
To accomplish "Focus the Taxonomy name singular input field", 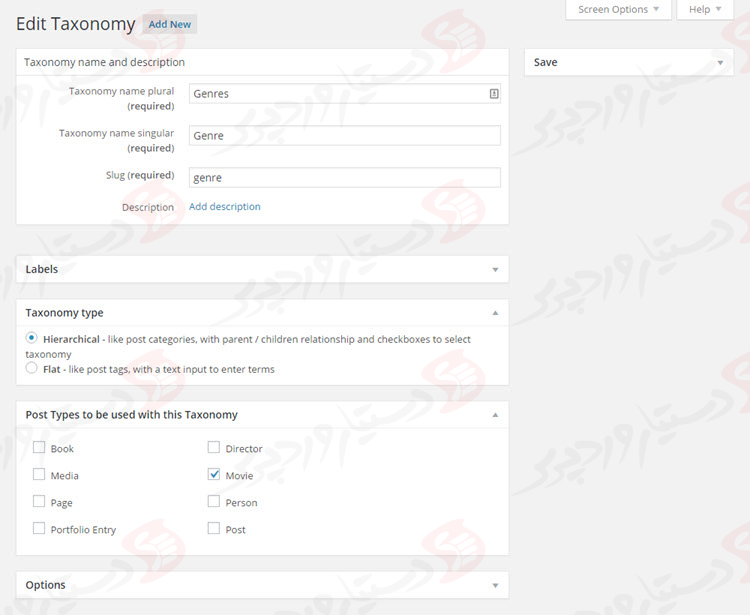I will click(345, 135).
